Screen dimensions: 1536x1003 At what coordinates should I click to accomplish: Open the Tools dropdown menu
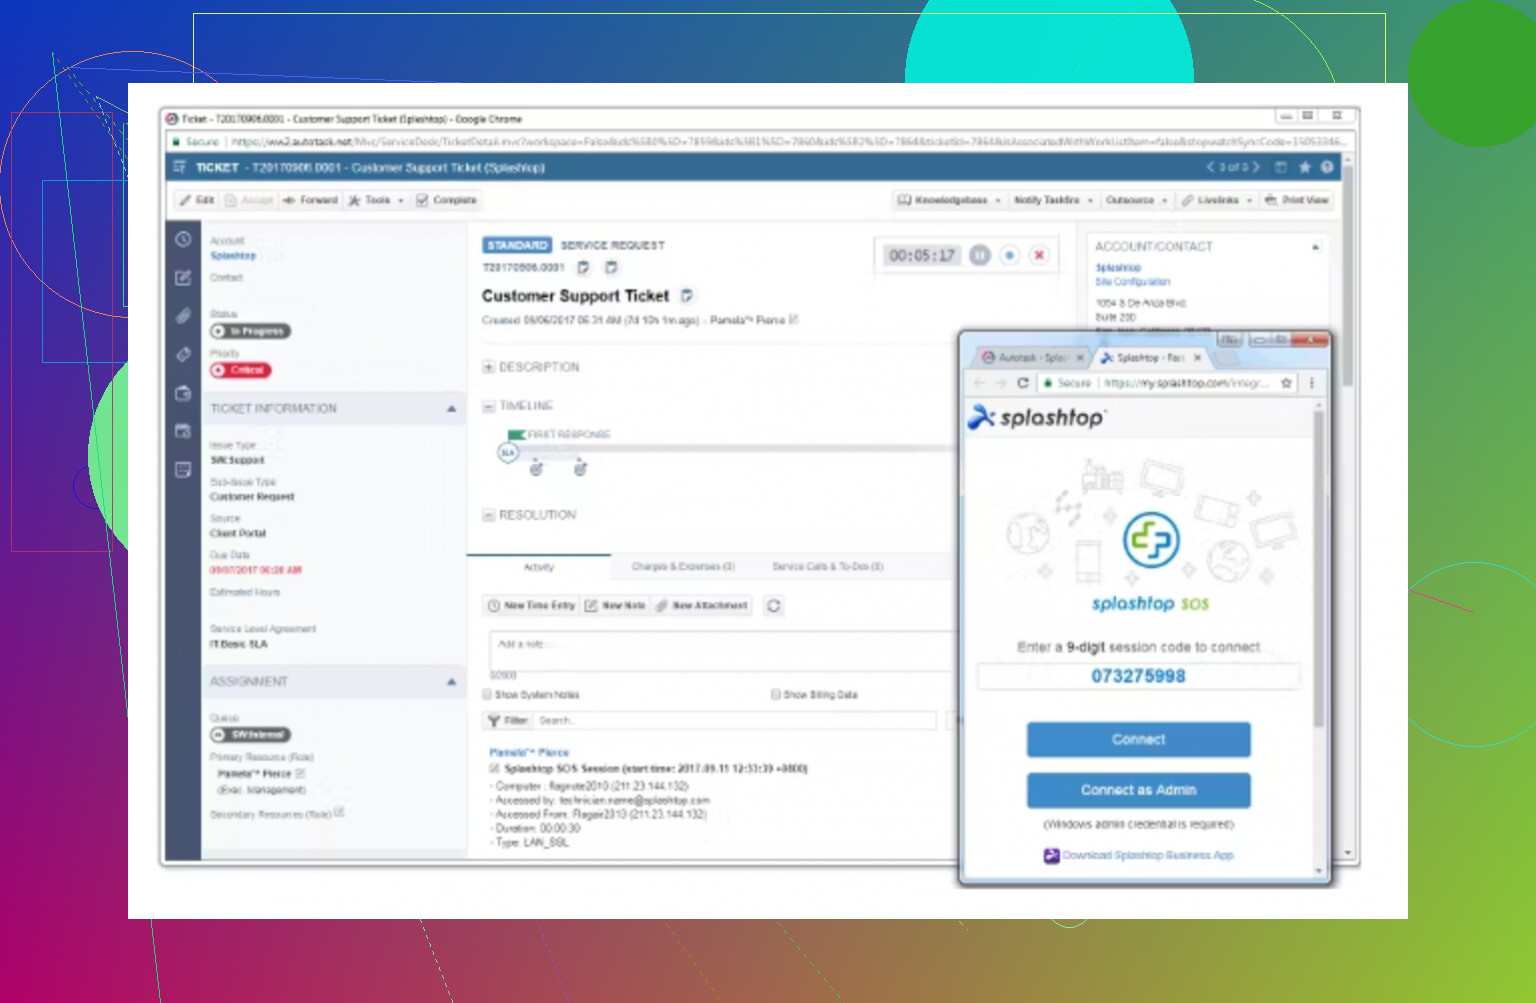(x=376, y=200)
